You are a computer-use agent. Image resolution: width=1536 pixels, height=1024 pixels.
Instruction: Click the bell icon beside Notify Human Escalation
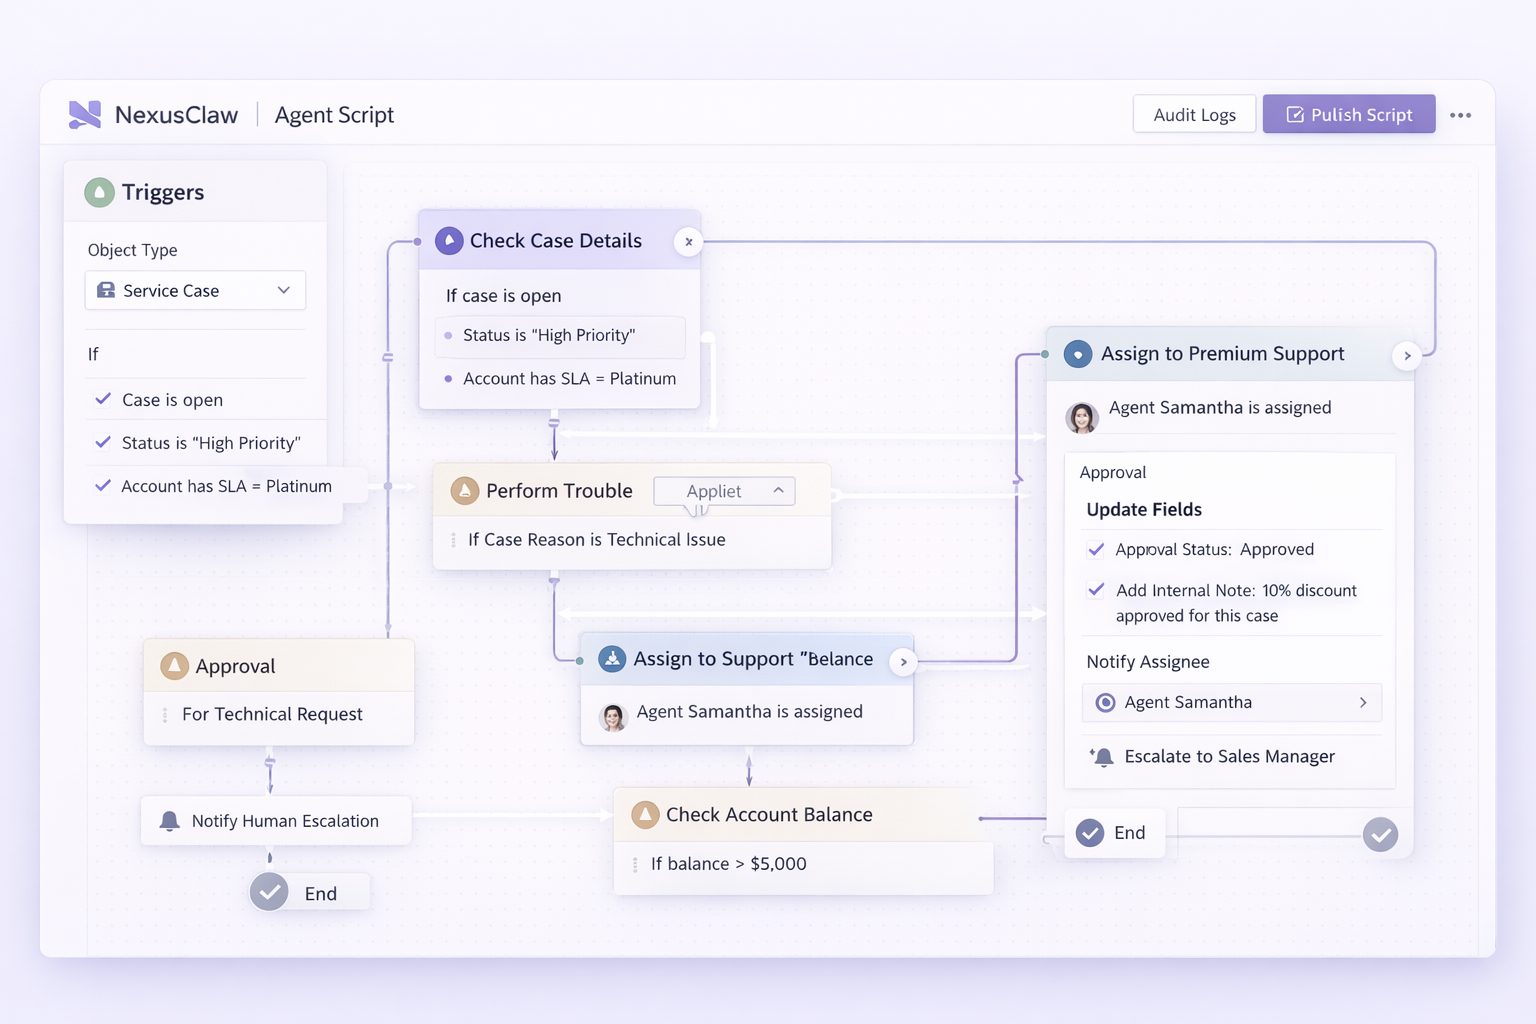[169, 820]
